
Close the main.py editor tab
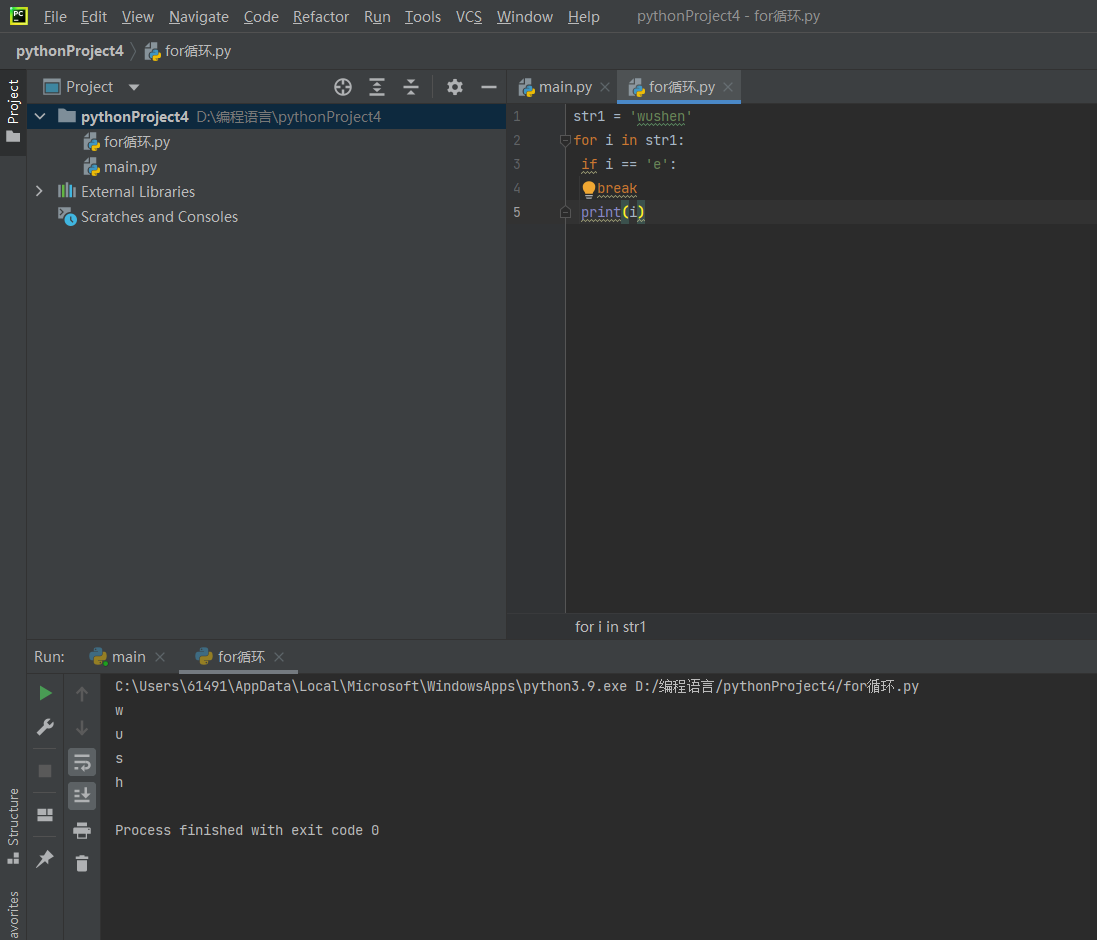605,87
